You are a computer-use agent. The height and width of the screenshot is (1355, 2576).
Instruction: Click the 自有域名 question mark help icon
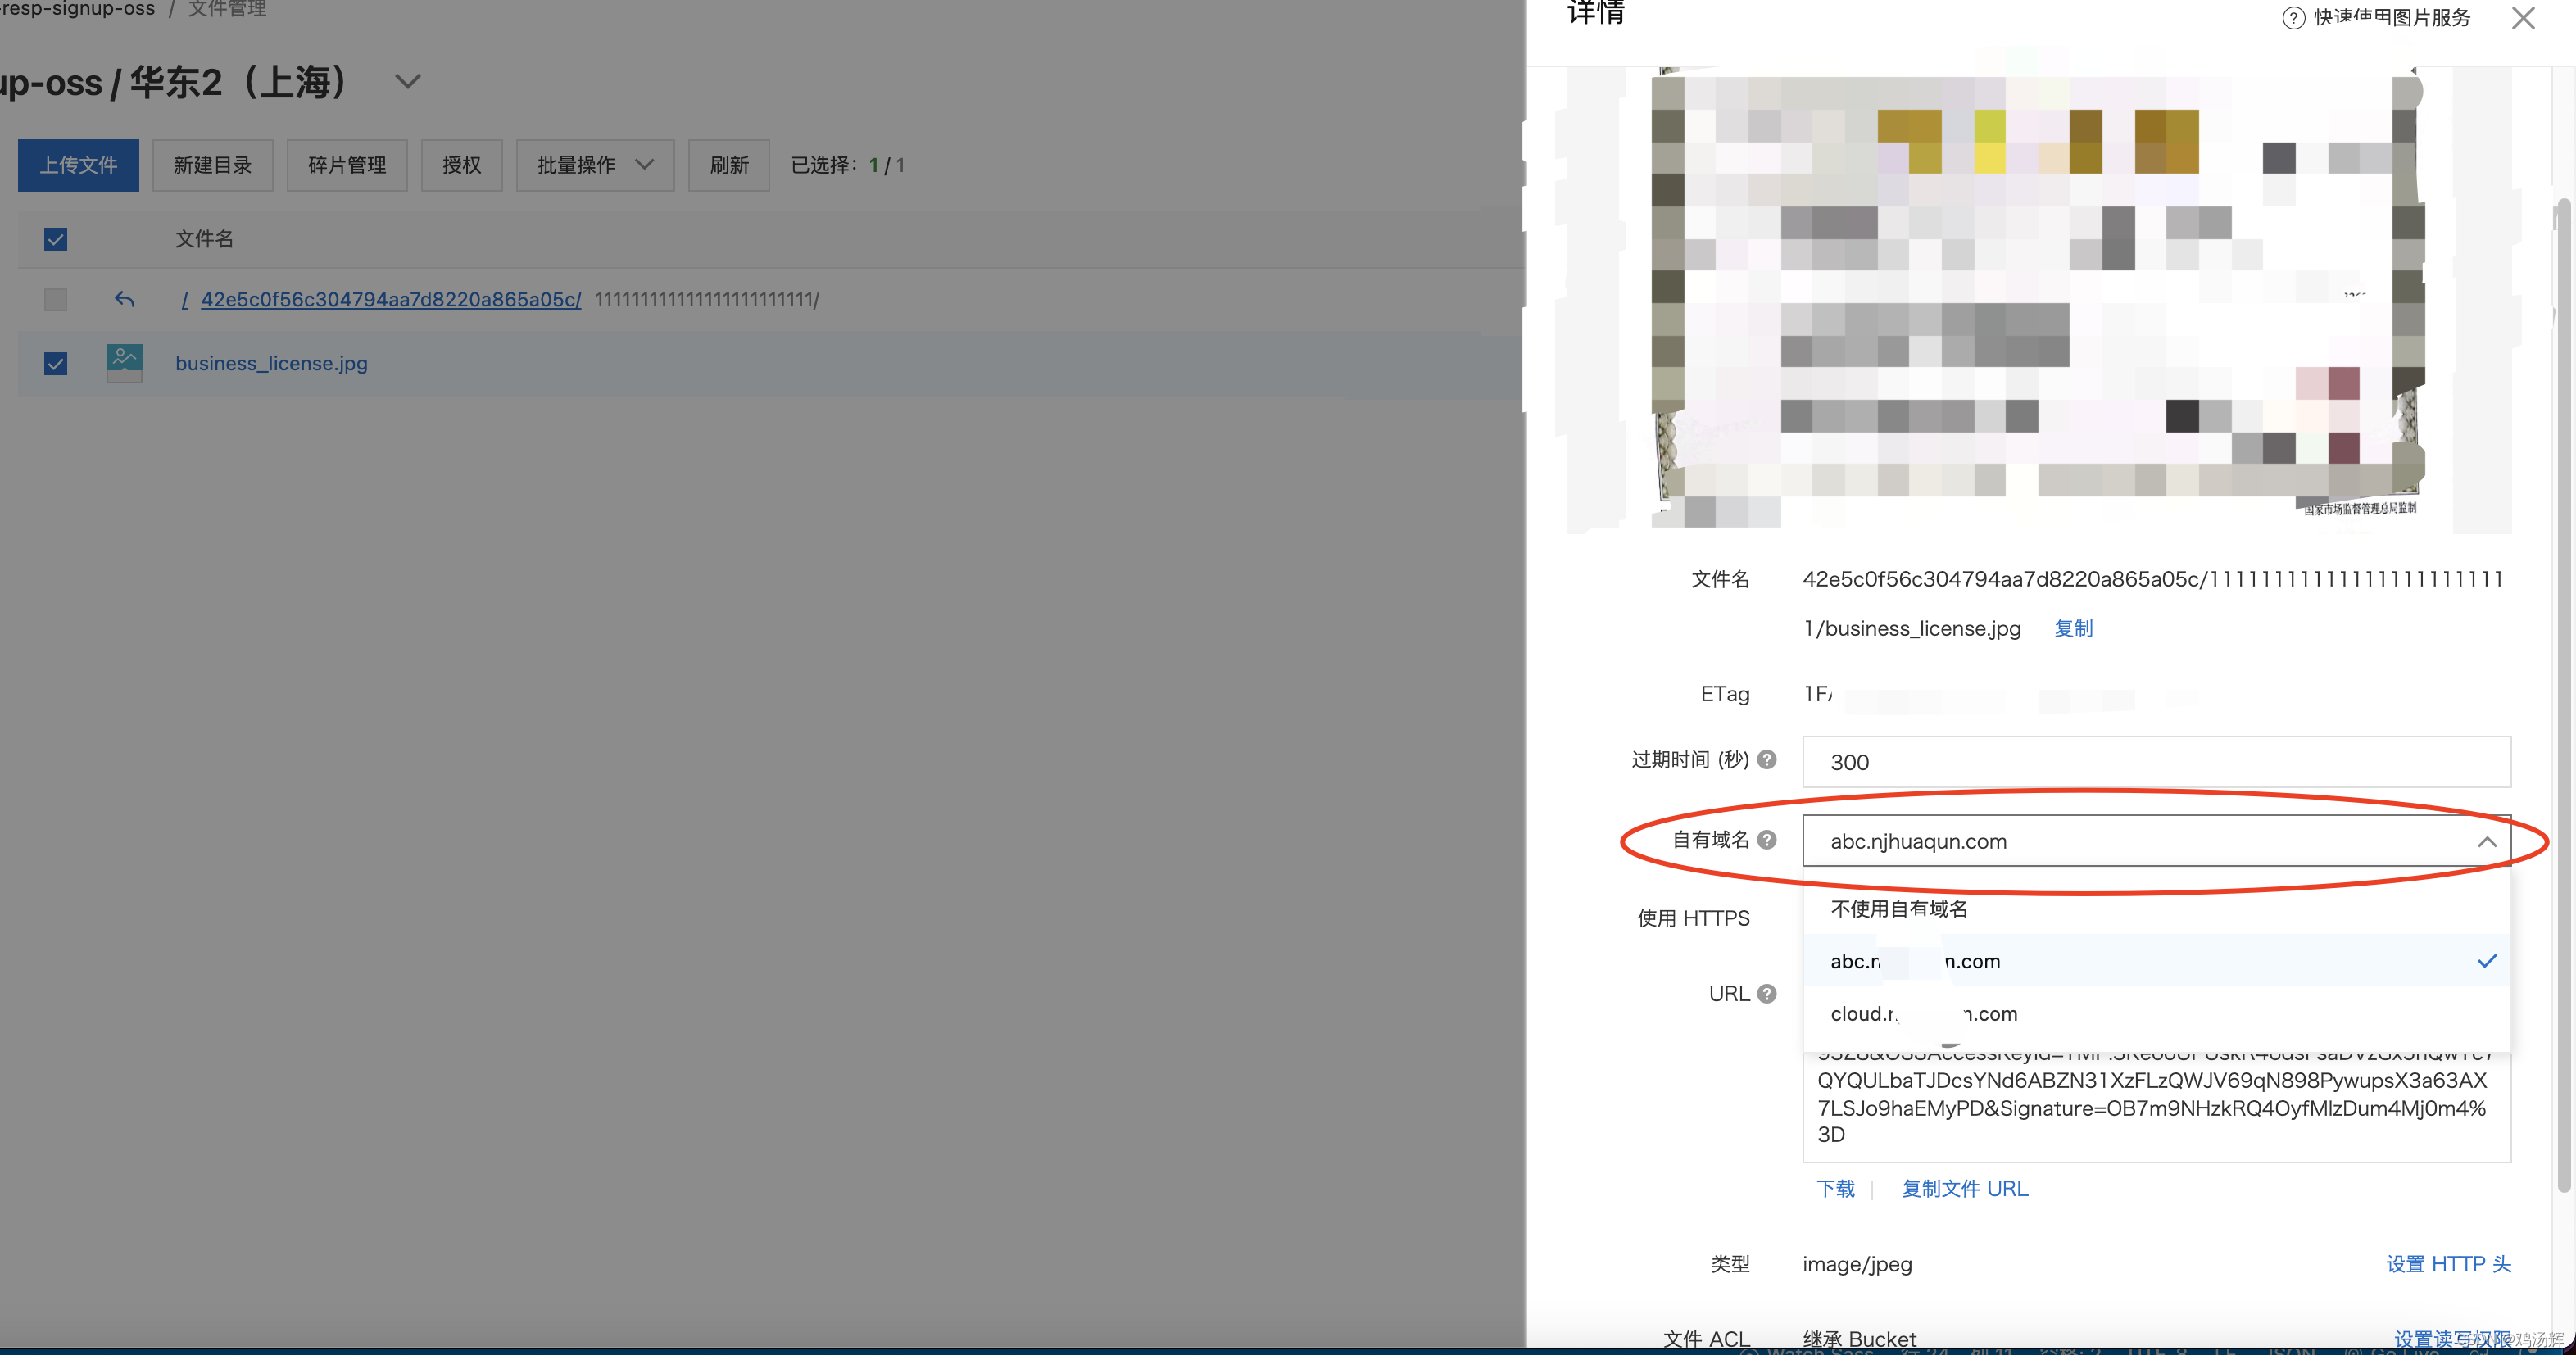(1767, 840)
